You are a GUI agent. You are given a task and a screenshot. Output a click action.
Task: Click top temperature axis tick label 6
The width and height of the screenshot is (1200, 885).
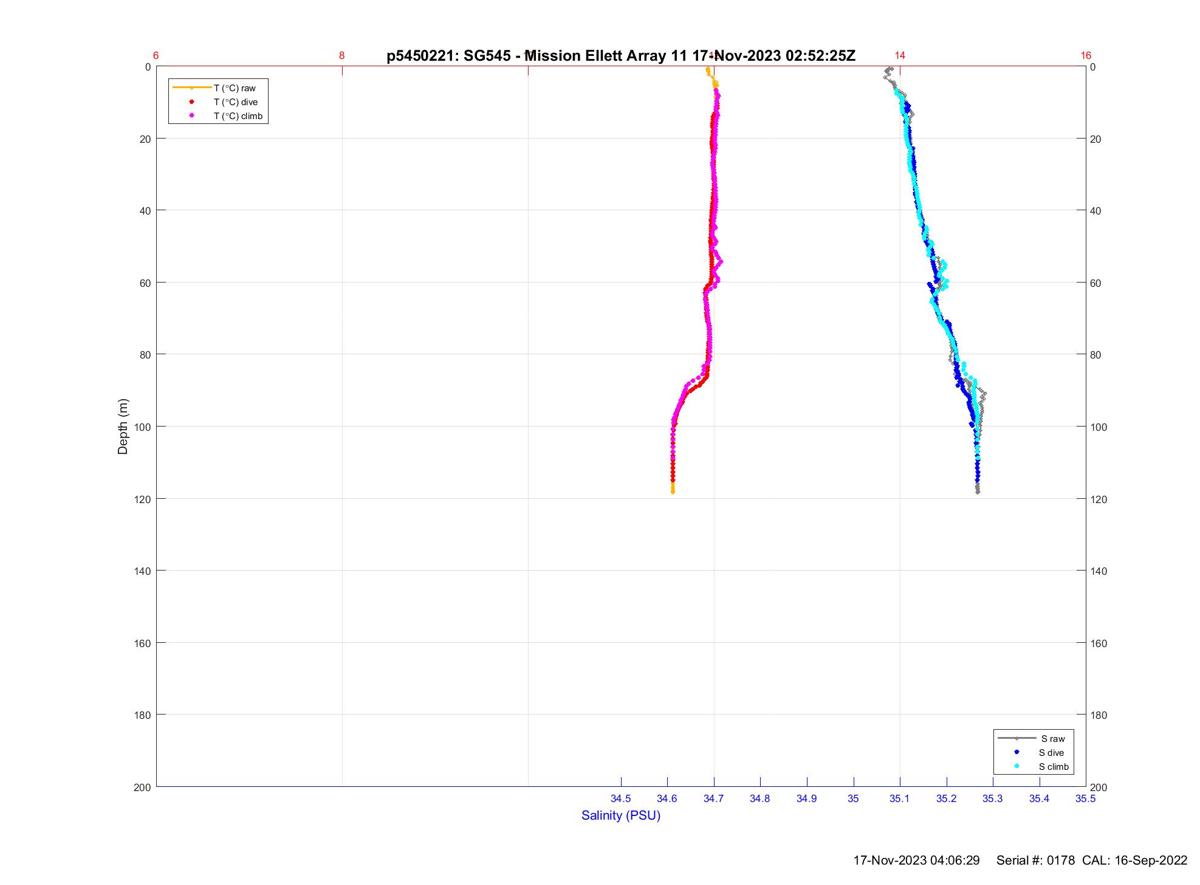[x=157, y=56]
